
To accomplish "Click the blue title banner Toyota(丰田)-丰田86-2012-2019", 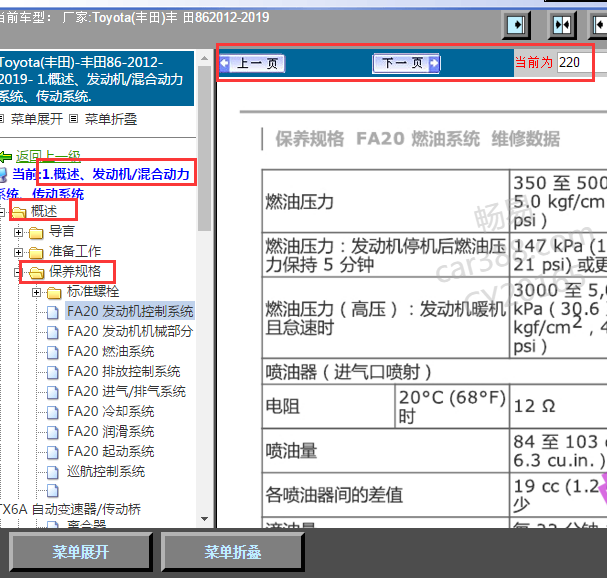I will tap(97, 79).
